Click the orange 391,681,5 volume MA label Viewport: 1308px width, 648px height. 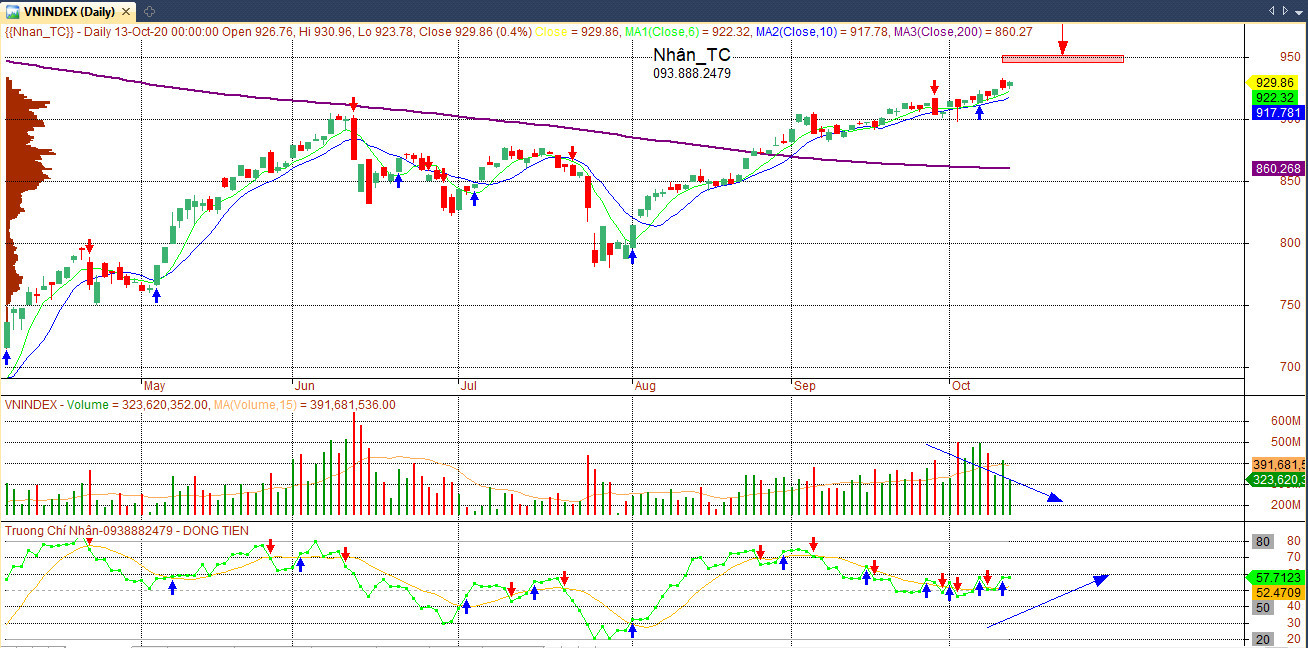pos(1276,465)
